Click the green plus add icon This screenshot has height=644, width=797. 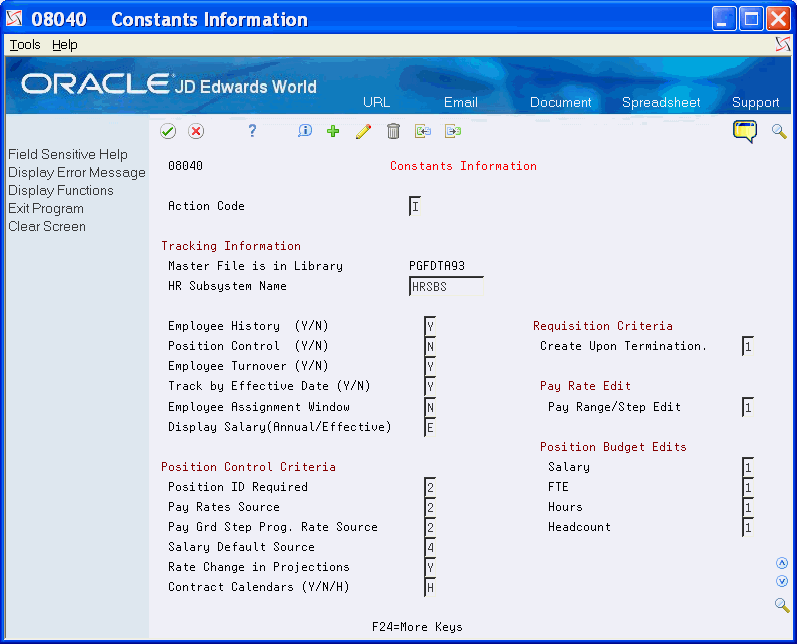[x=333, y=132]
